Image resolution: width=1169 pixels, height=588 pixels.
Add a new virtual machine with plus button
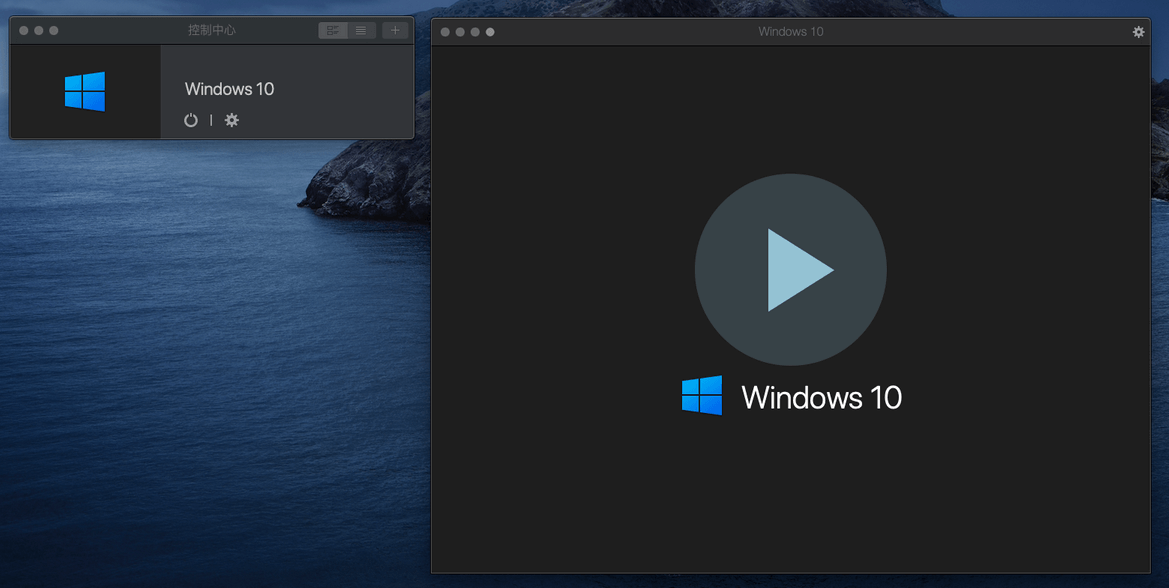coord(395,31)
